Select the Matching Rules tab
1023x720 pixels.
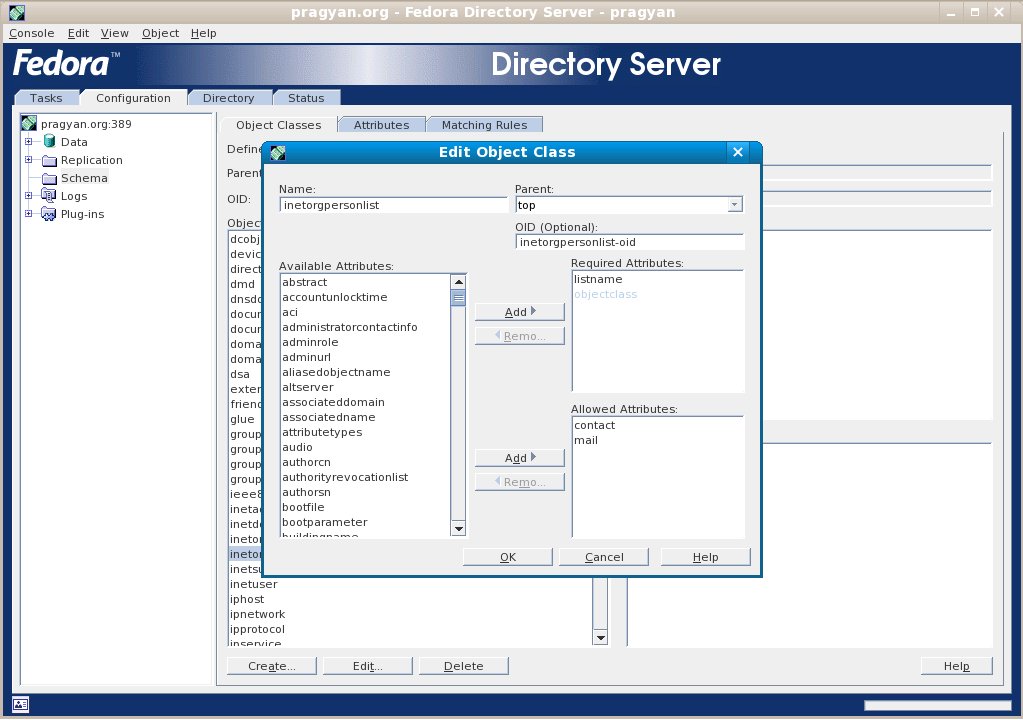tap(484, 125)
